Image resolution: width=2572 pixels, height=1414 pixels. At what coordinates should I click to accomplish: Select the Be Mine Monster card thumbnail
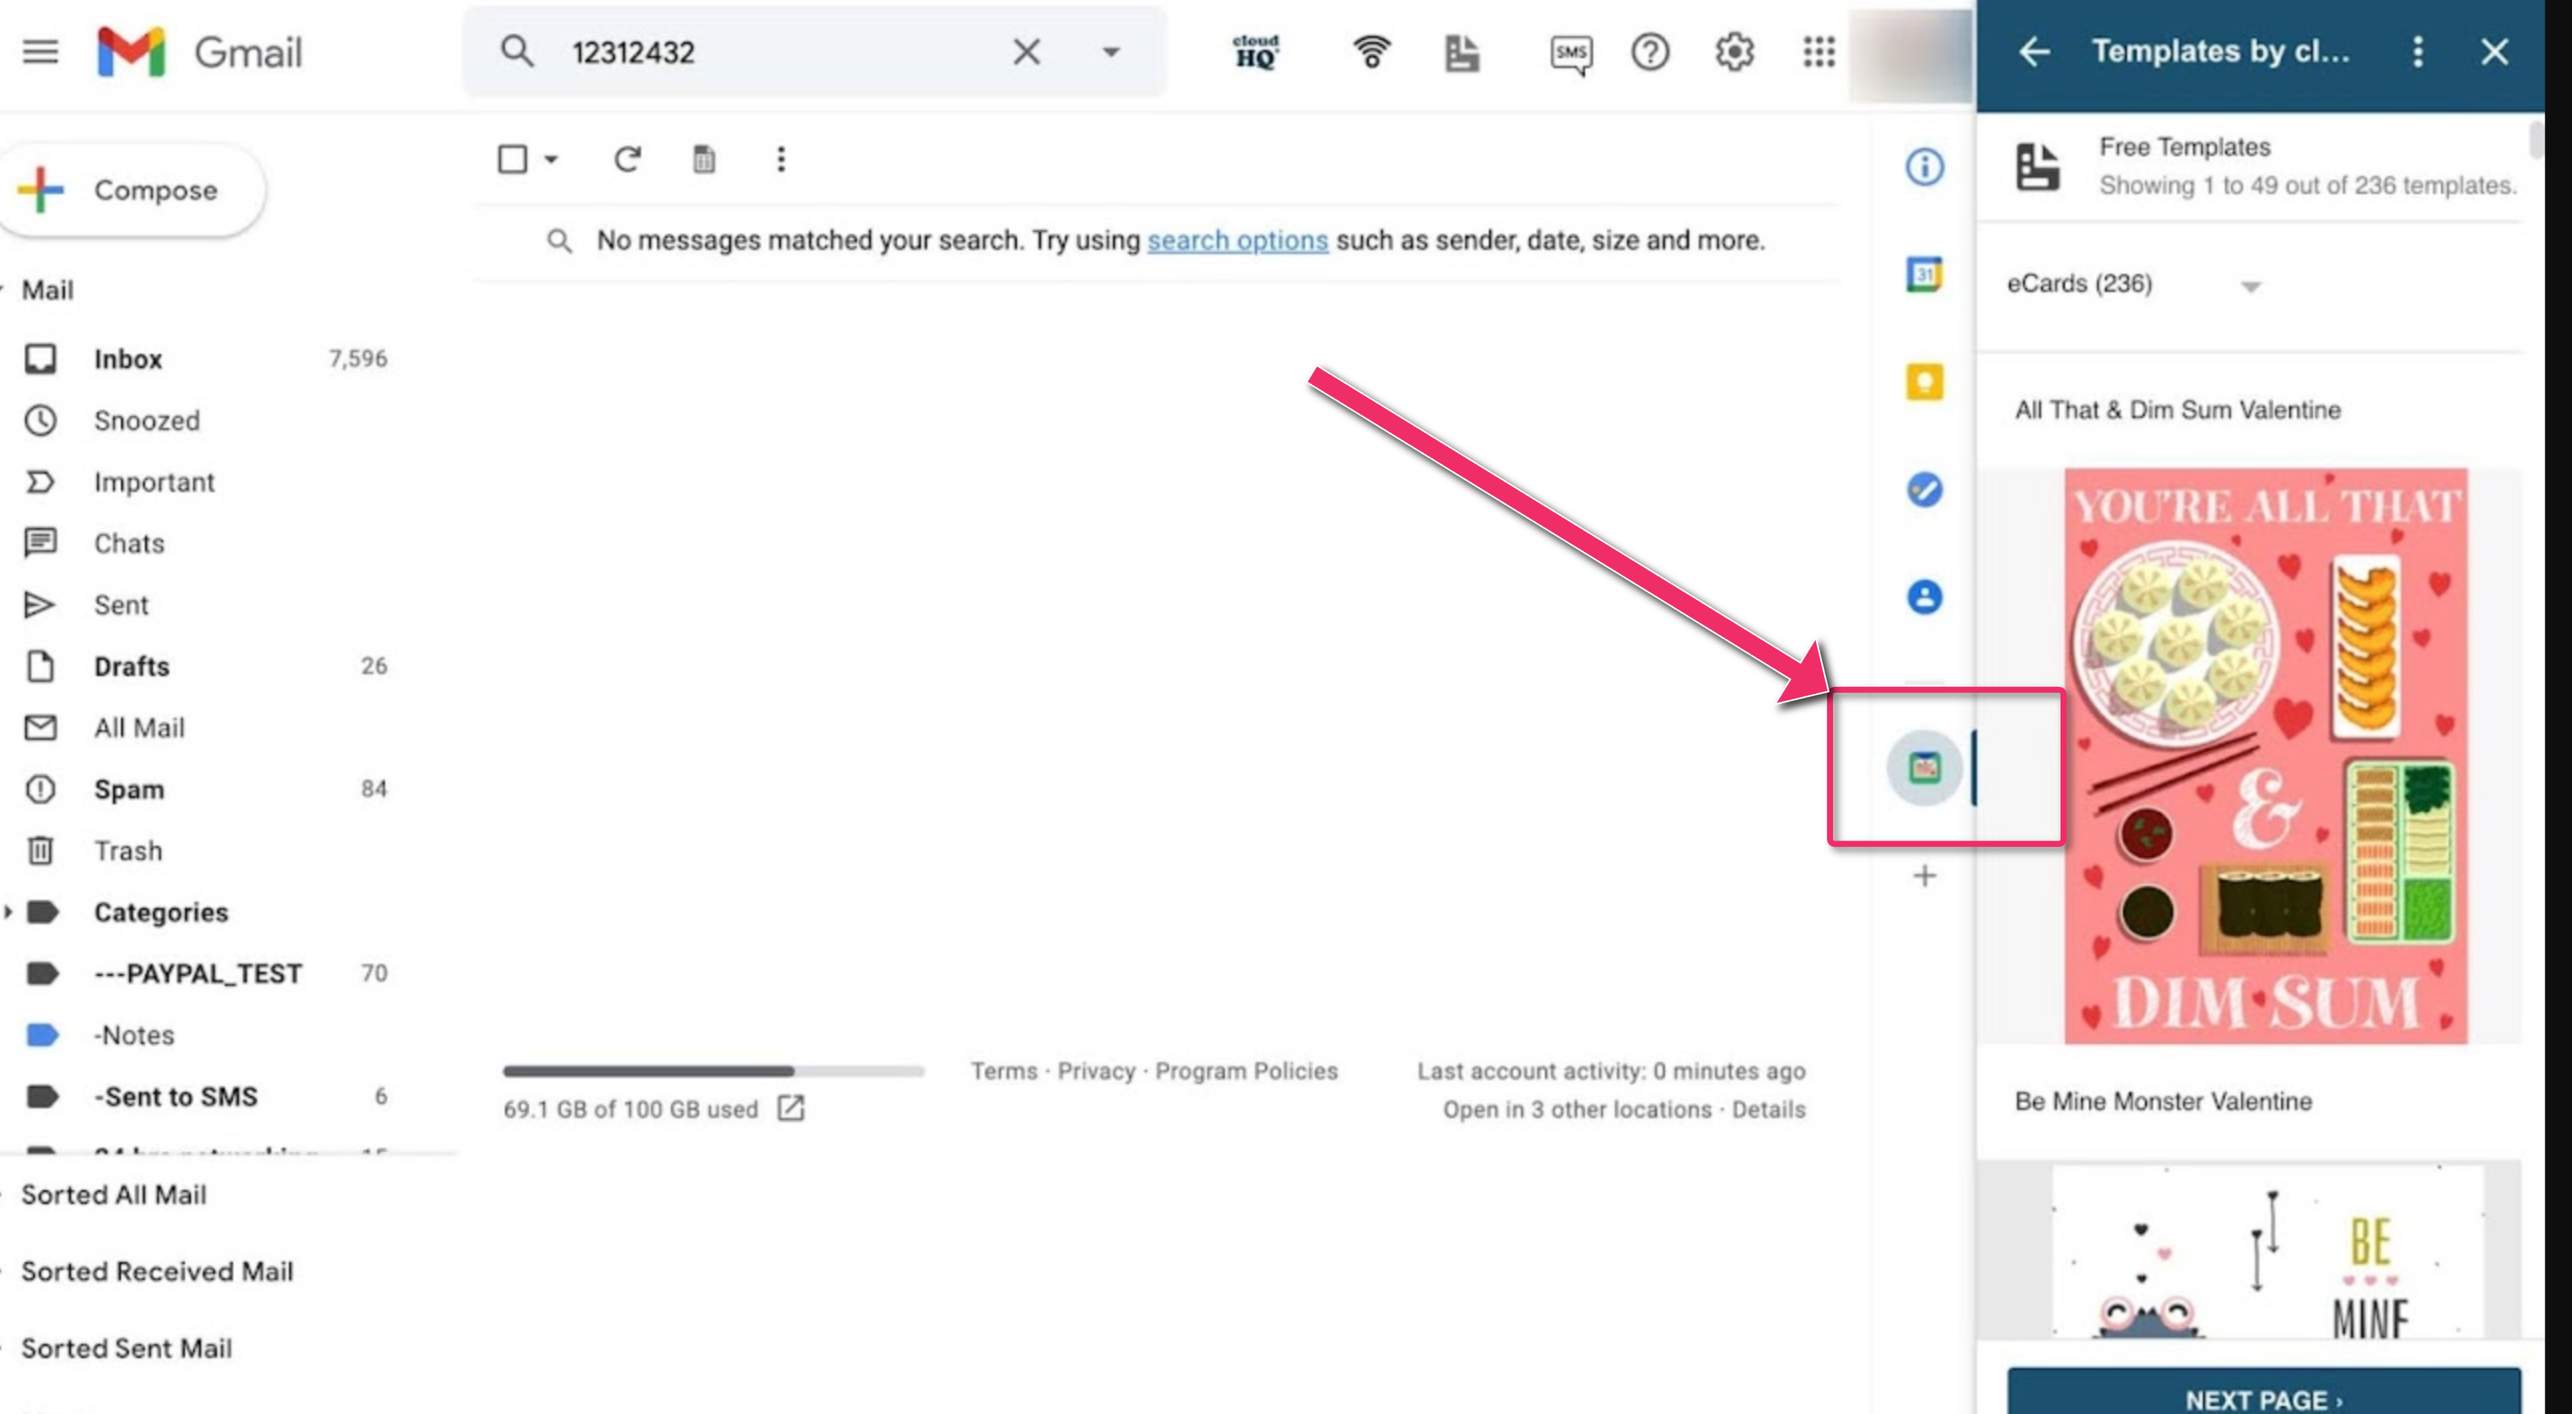(x=2267, y=1251)
